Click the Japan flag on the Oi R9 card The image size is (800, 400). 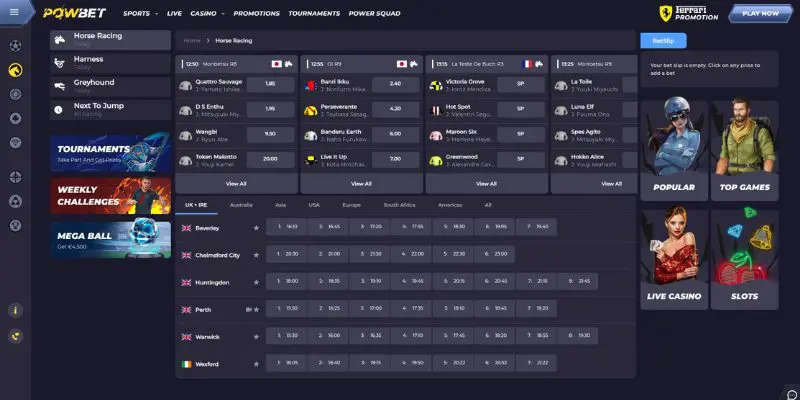[x=402, y=64]
